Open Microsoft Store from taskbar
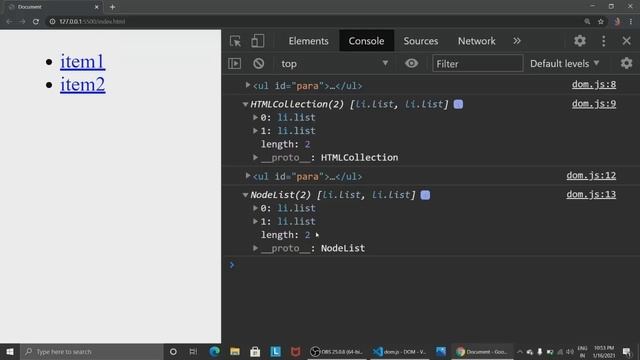Screen dimensions: 640x360 tap(255, 351)
